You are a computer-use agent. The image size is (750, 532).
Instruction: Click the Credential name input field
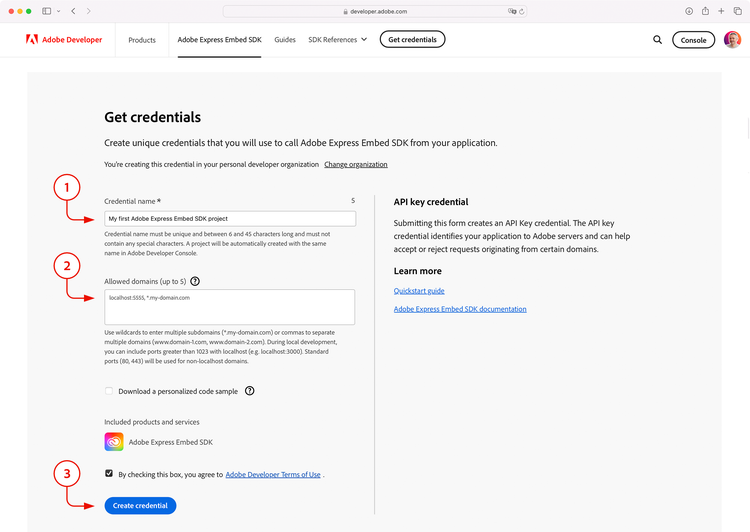pyautogui.click(x=230, y=218)
